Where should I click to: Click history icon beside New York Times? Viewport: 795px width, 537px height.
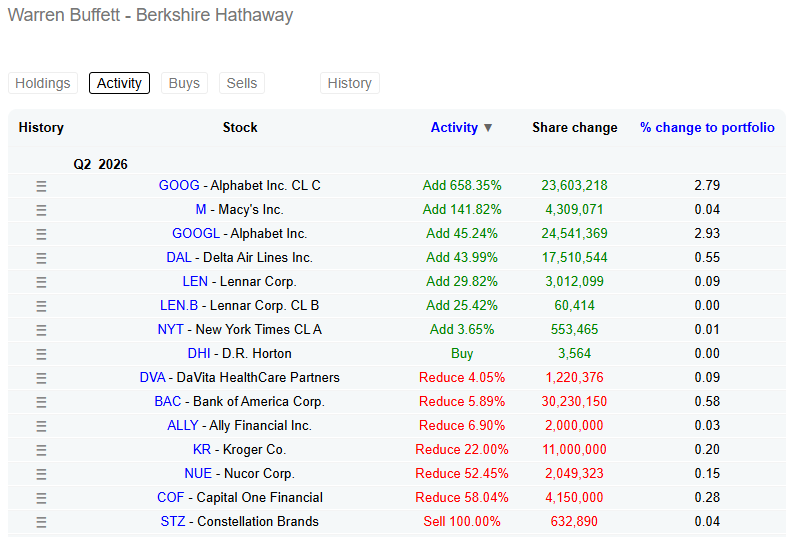click(41, 330)
